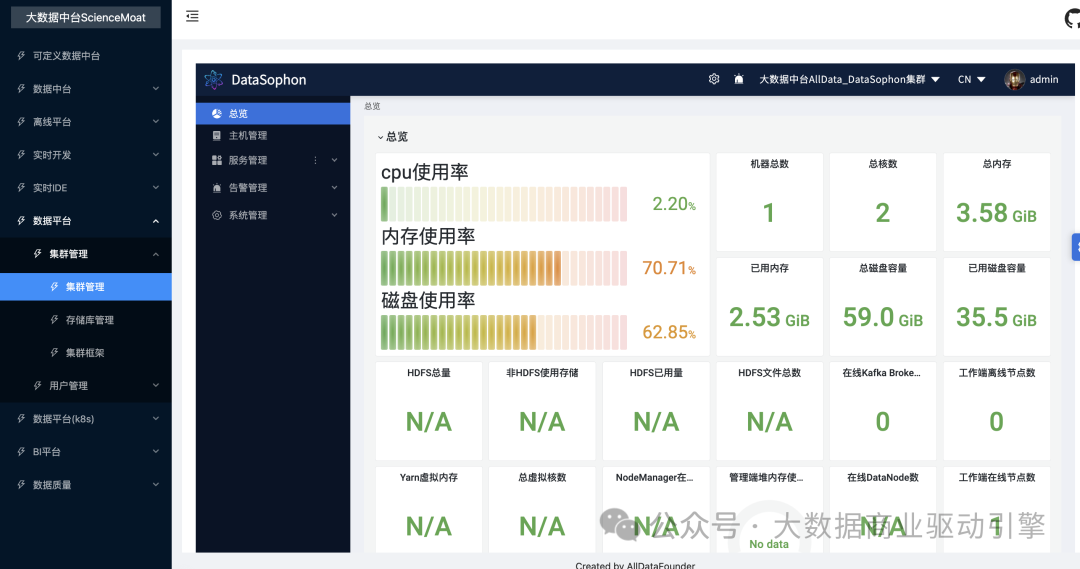Click the 内存使用率 usage progress bar
Image resolution: width=1080 pixels, height=569 pixels.
click(x=504, y=268)
